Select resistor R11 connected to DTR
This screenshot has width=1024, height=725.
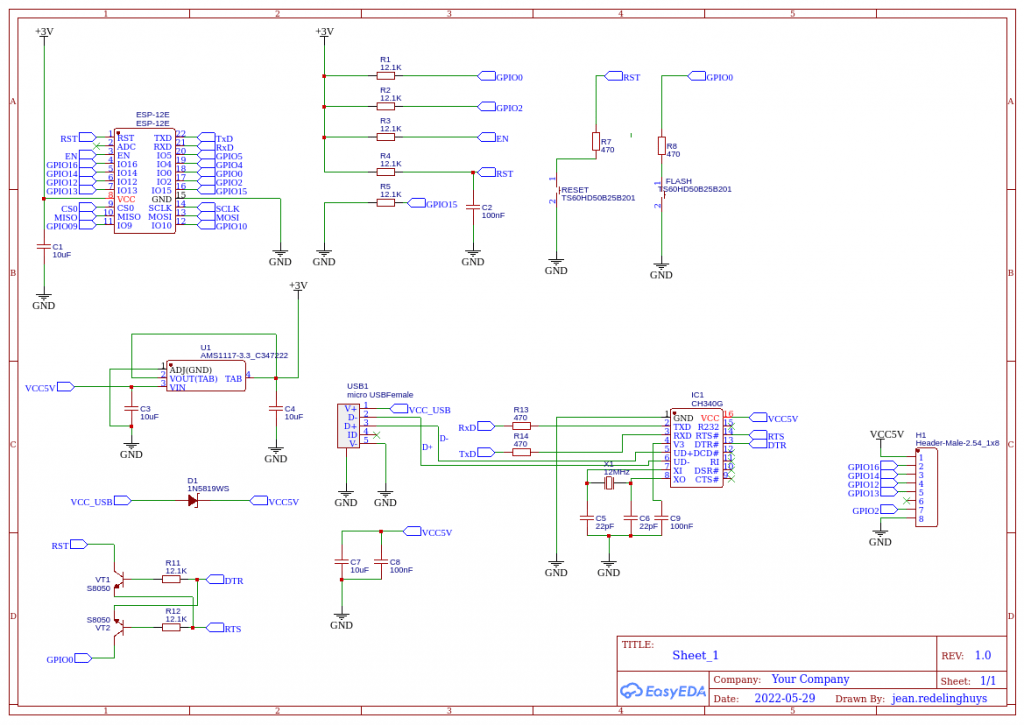point(171,579)
